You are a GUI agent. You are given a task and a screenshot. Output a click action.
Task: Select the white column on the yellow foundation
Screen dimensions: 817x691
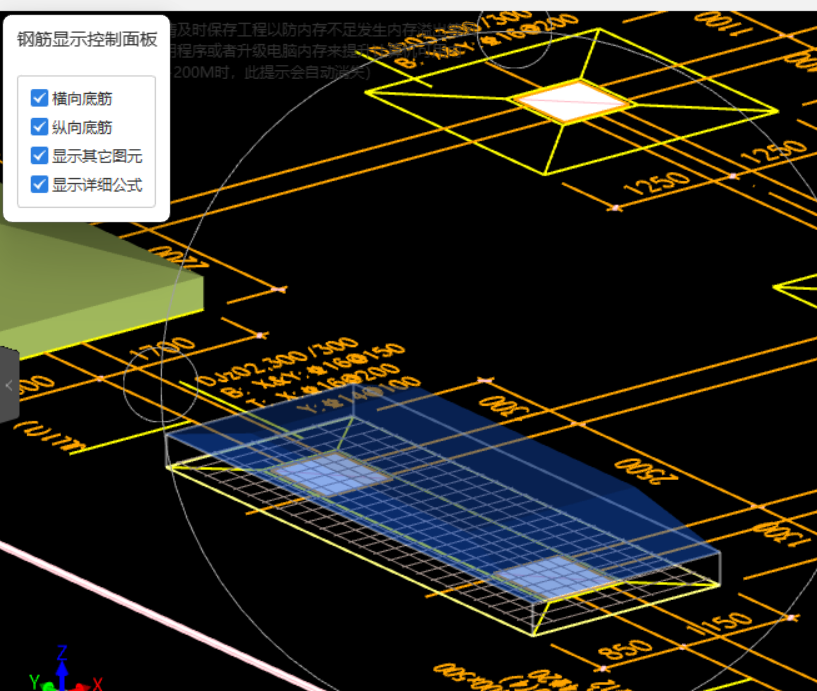click(x=572, y=101)
